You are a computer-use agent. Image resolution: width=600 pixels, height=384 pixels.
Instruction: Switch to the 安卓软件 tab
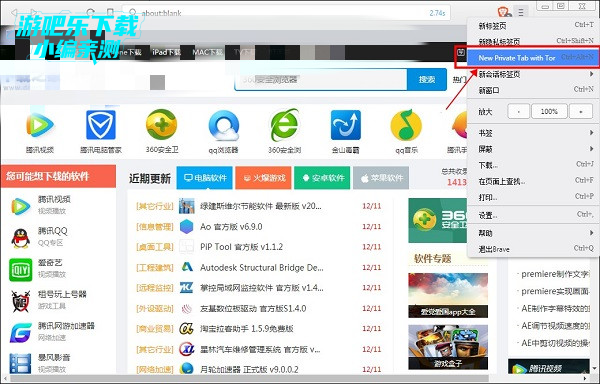coord(322,178)
